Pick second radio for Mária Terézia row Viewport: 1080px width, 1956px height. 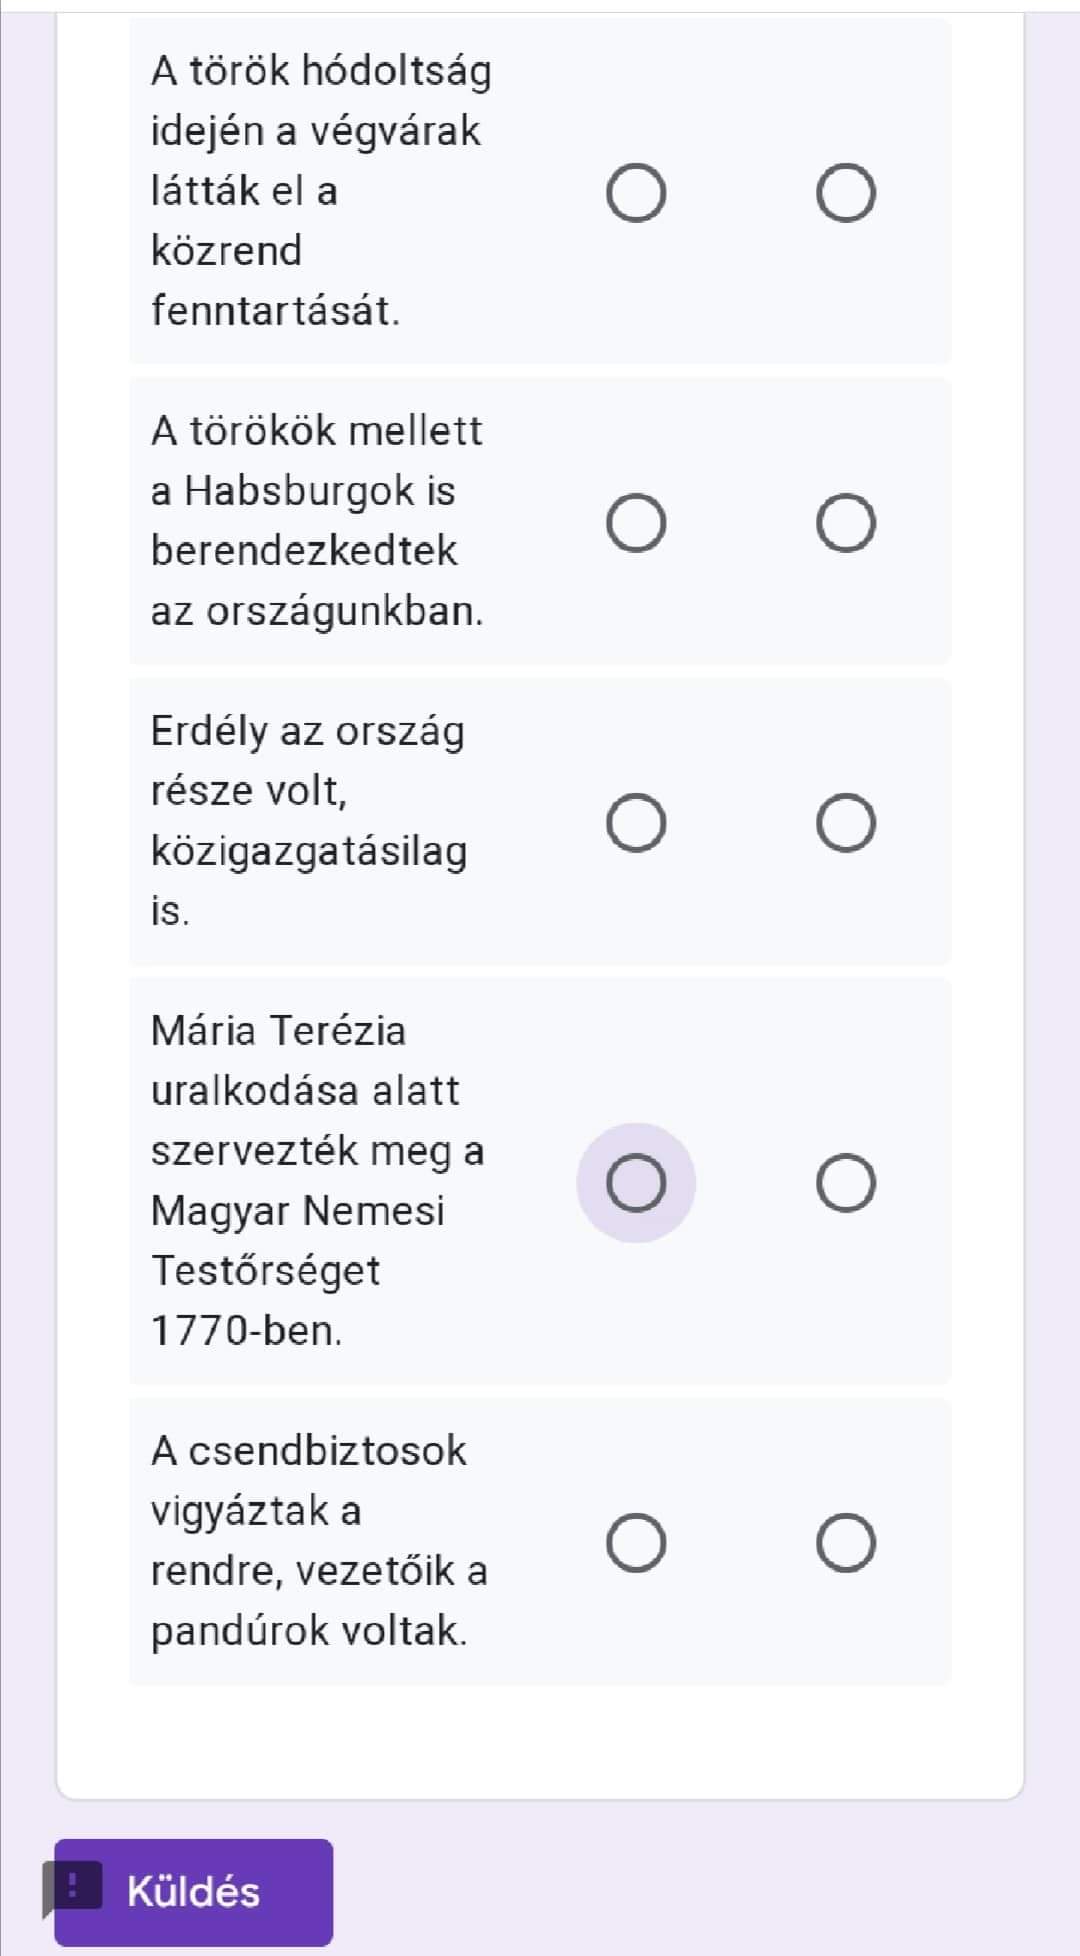click(x=846, y=1183)
